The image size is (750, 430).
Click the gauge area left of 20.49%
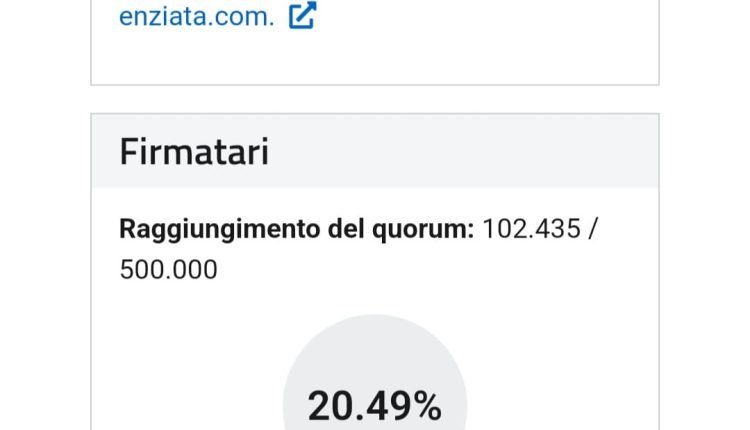tap(296, 400)
